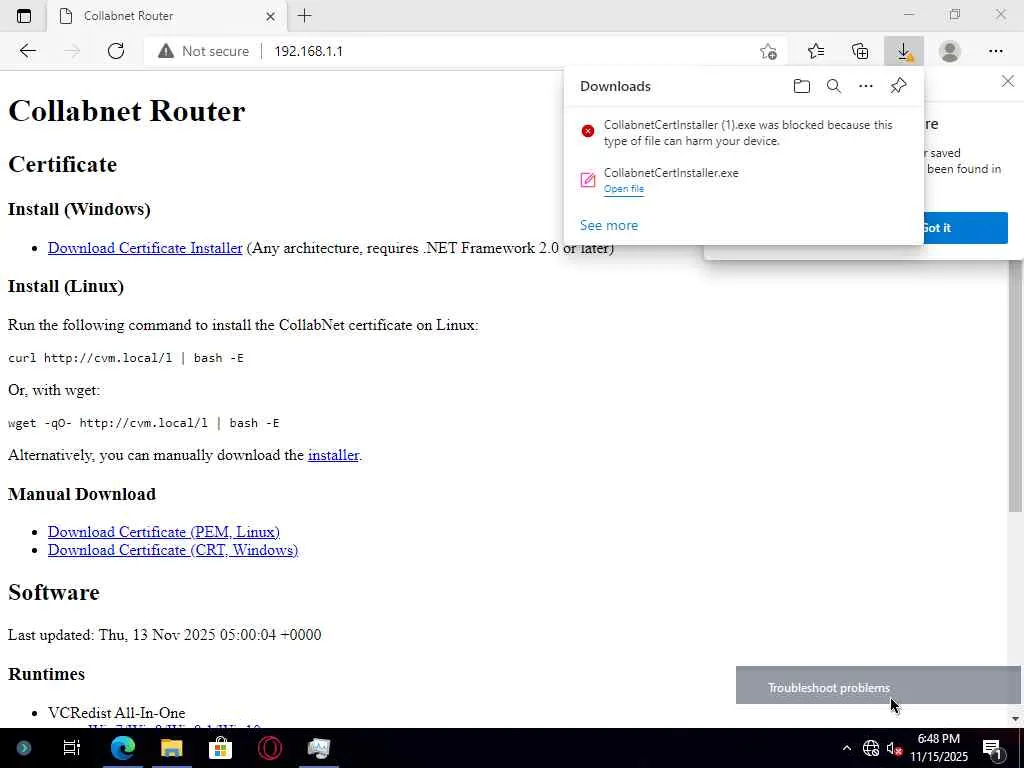Click Download Certificate Installer link

coord(145,248)
